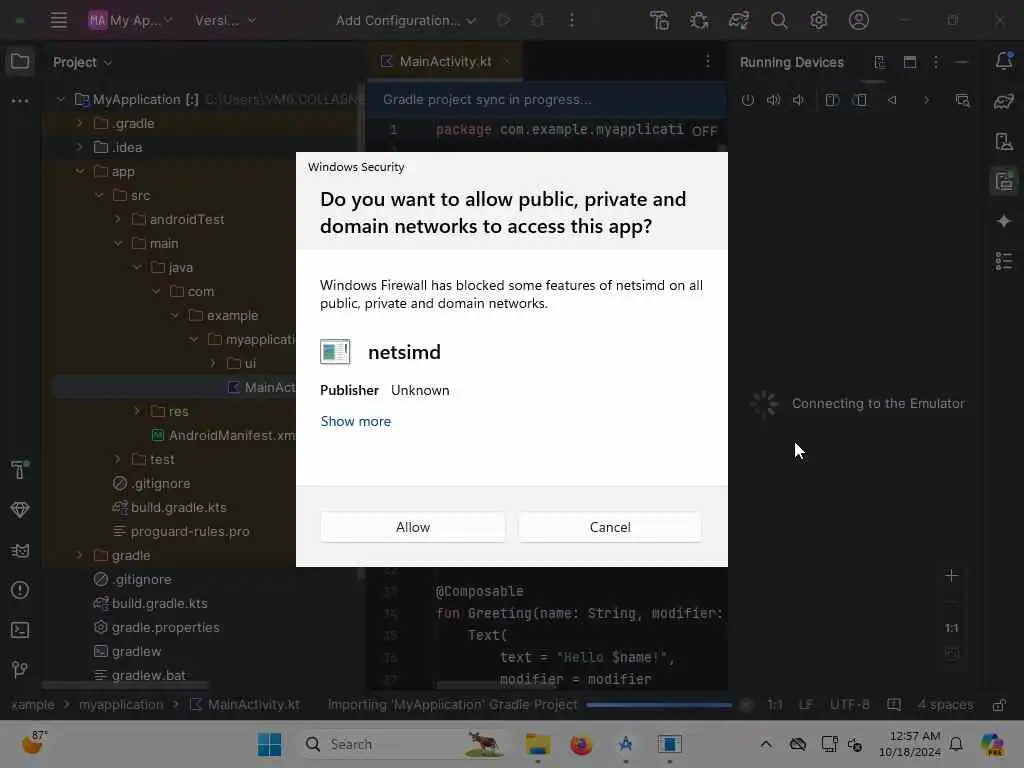Select proguard-rules.pro file
The height and width of the screenshot is (768, 1024).
coord(181,532)
